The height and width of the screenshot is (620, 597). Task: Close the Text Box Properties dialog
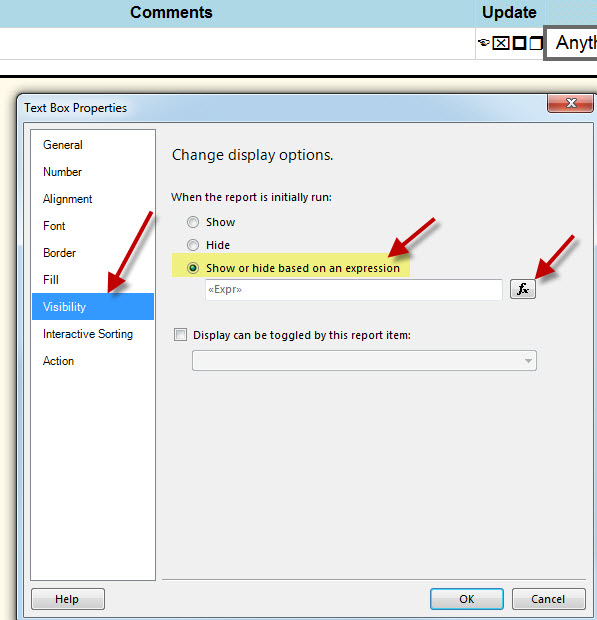click(570, 103)
